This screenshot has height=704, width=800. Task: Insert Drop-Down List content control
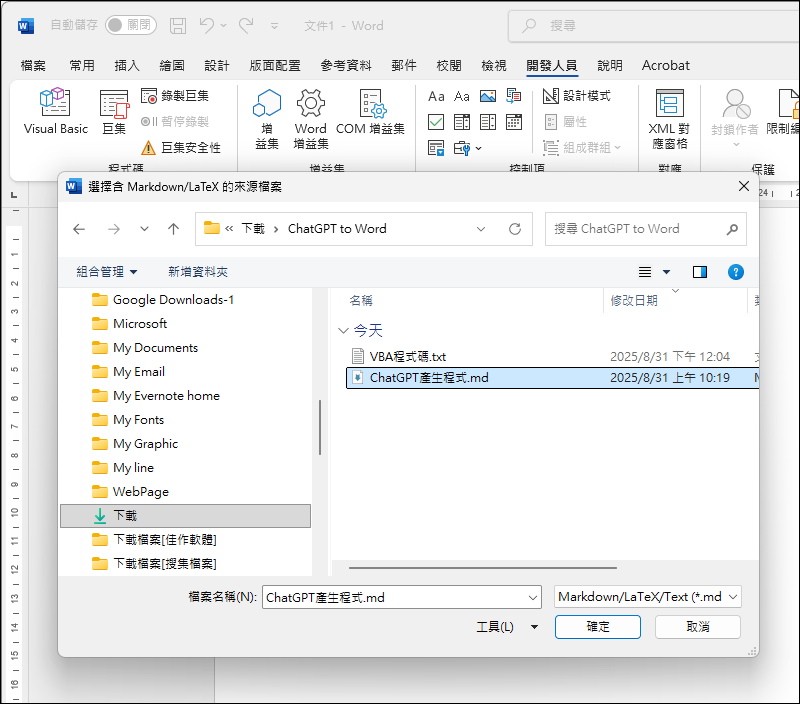(x=488, y=122)
